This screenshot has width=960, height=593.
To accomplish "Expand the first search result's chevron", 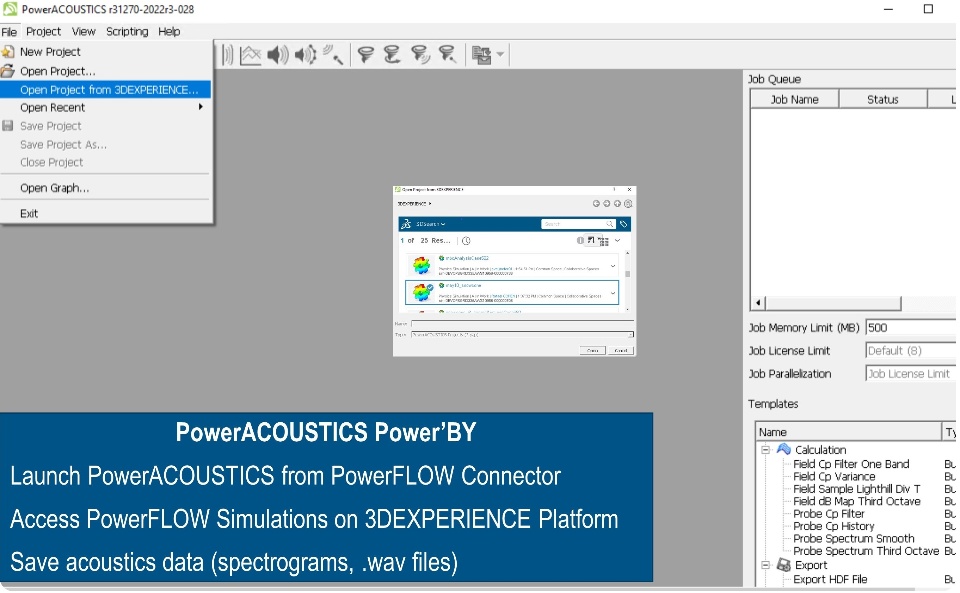I will click(613, 266).
